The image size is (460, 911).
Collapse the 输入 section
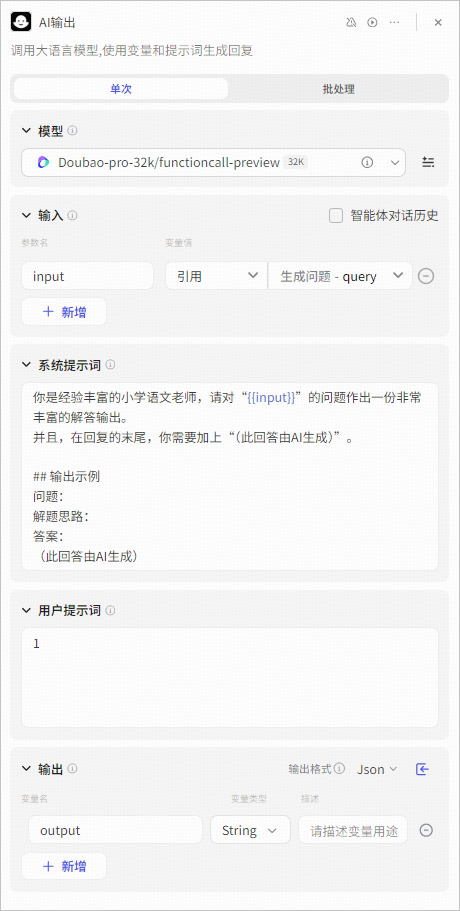pyautogui.click(x=26, y=216)
